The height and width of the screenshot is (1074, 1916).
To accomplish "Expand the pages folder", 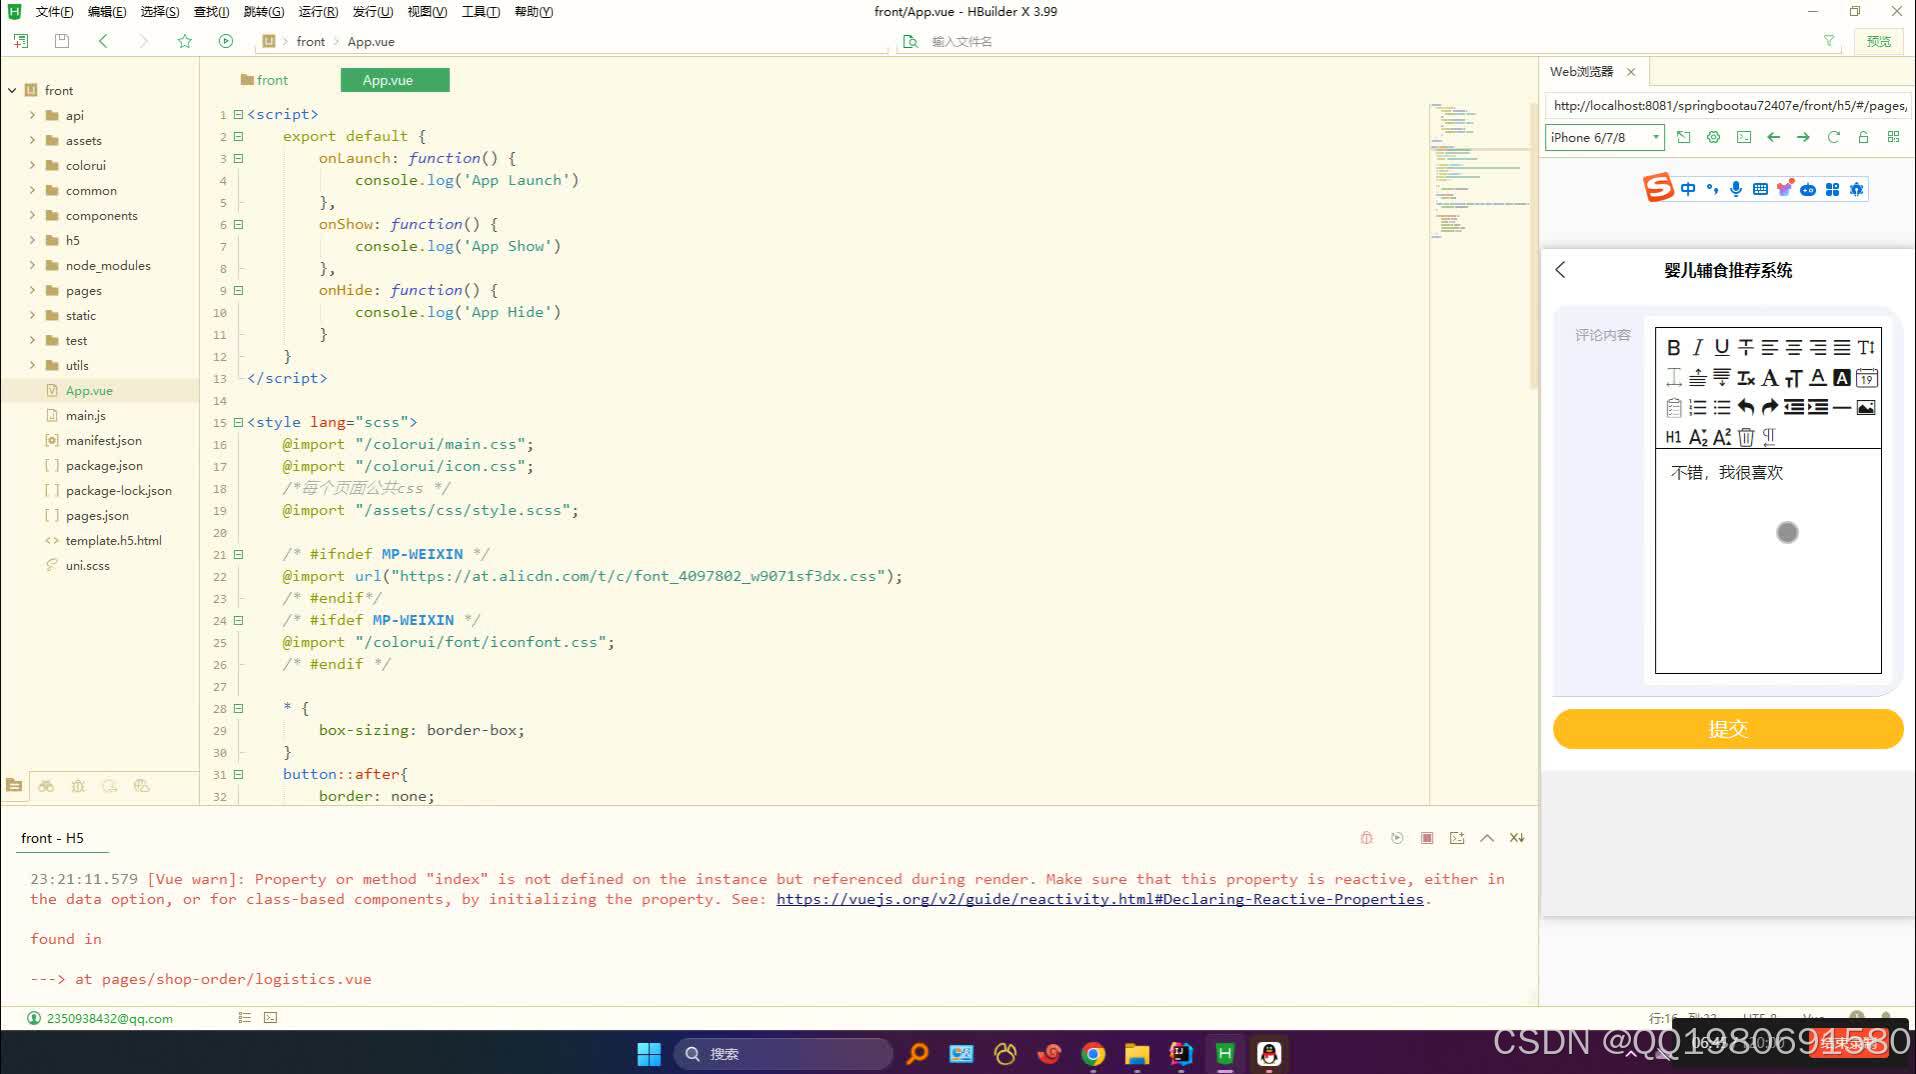I will (32, 290).
